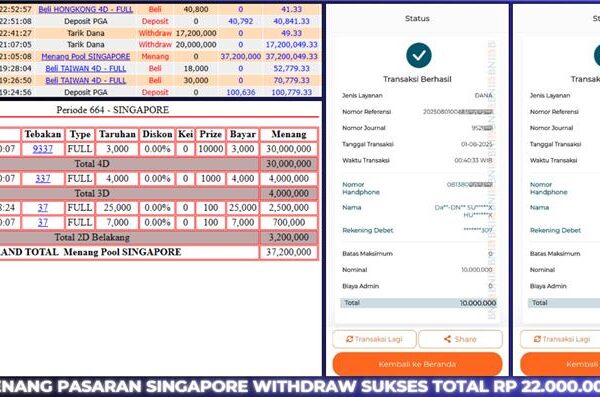
Task: Tap the orange Kembali ke Beranda button
Action: [417, 364]
